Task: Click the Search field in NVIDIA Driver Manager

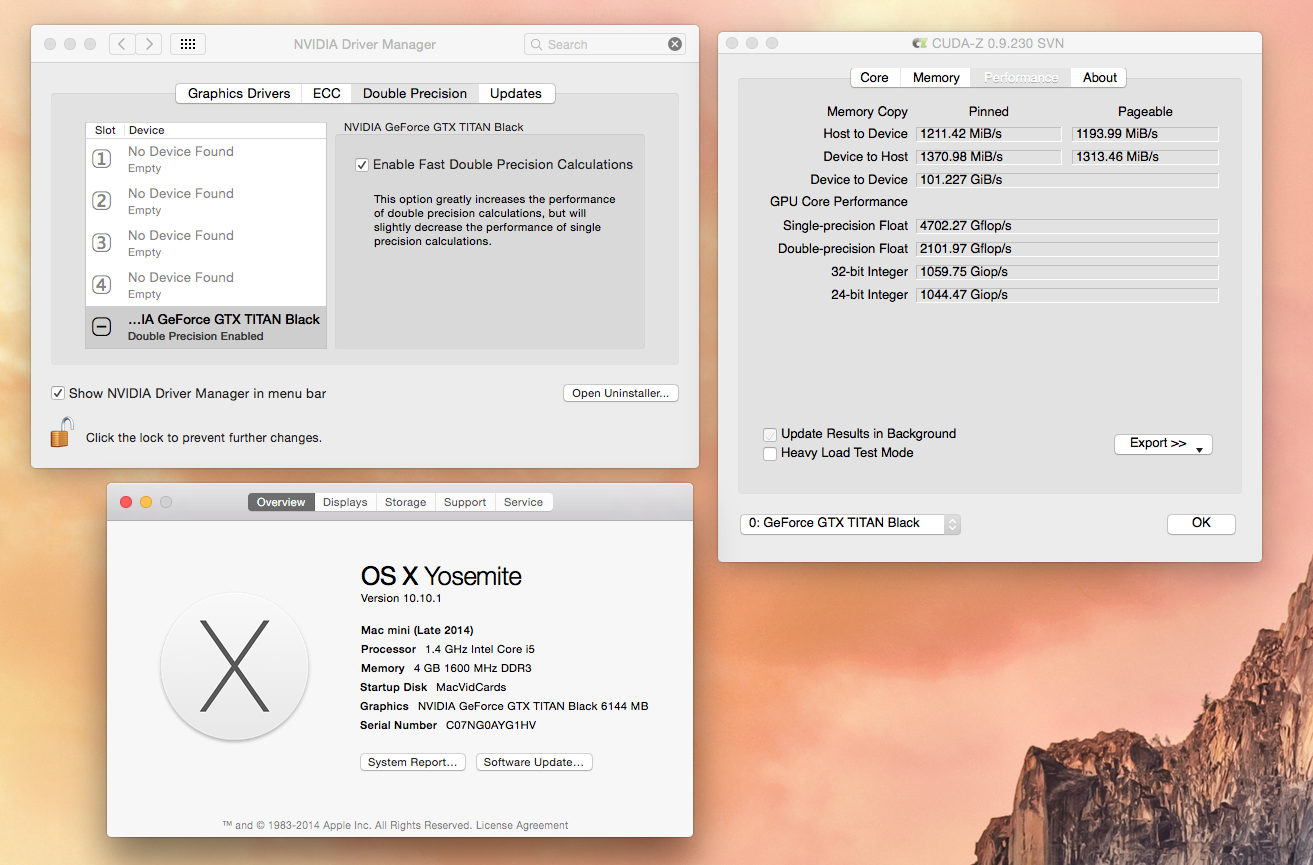Action: (604, 44)
